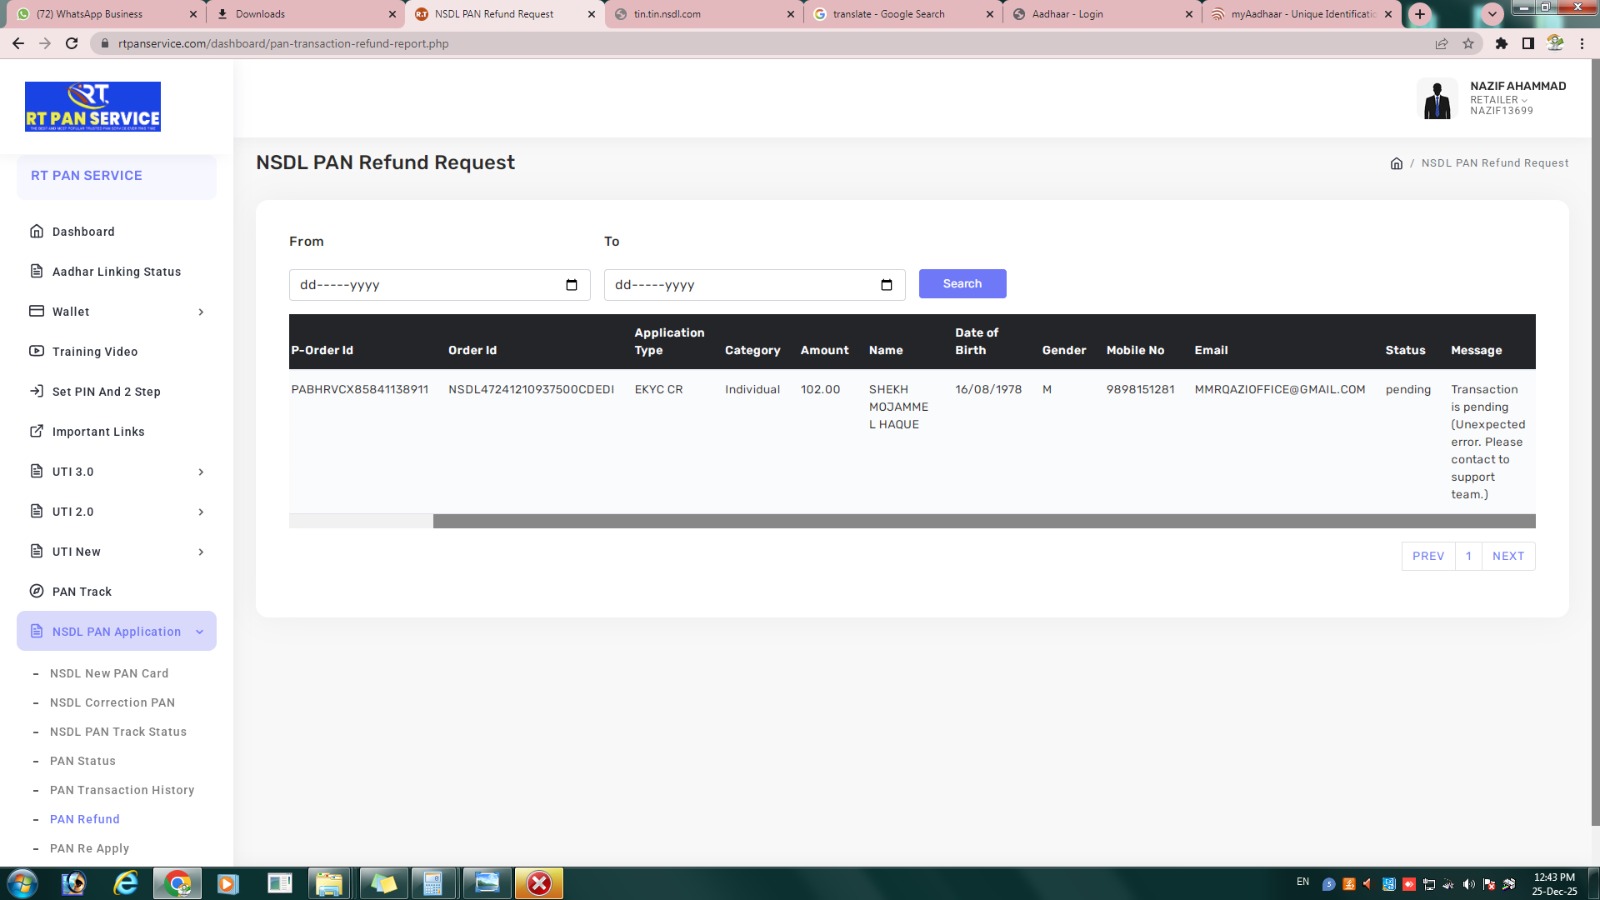Expand the UTI 3.0 submenu
The width and height of the screenshot is (1600, 900).
tap(201, 472)
